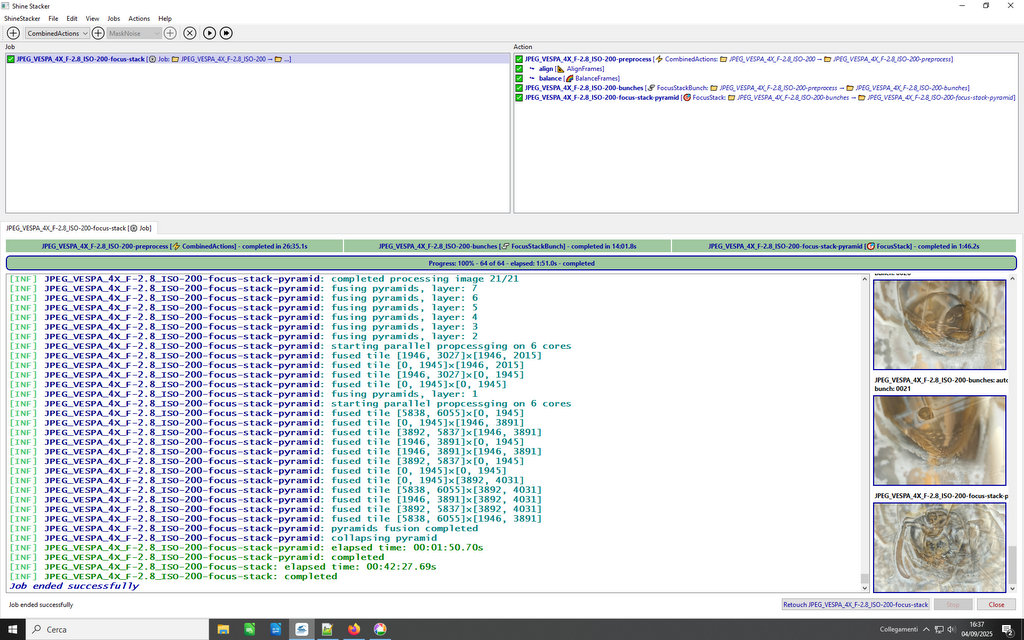The image size is (1024, 640).
Task: Run the job with the play icon
Action: [x=209, y=33]
